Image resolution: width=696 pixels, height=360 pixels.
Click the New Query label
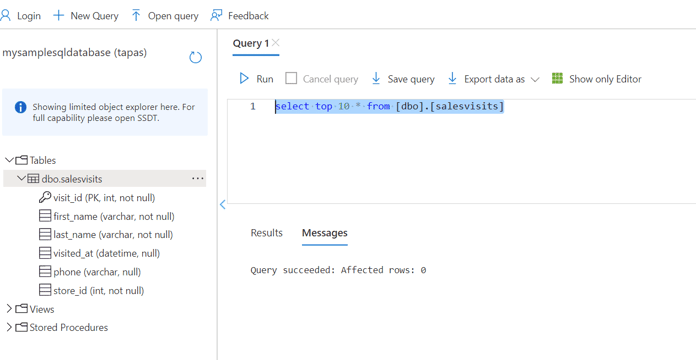click(94, 16)
